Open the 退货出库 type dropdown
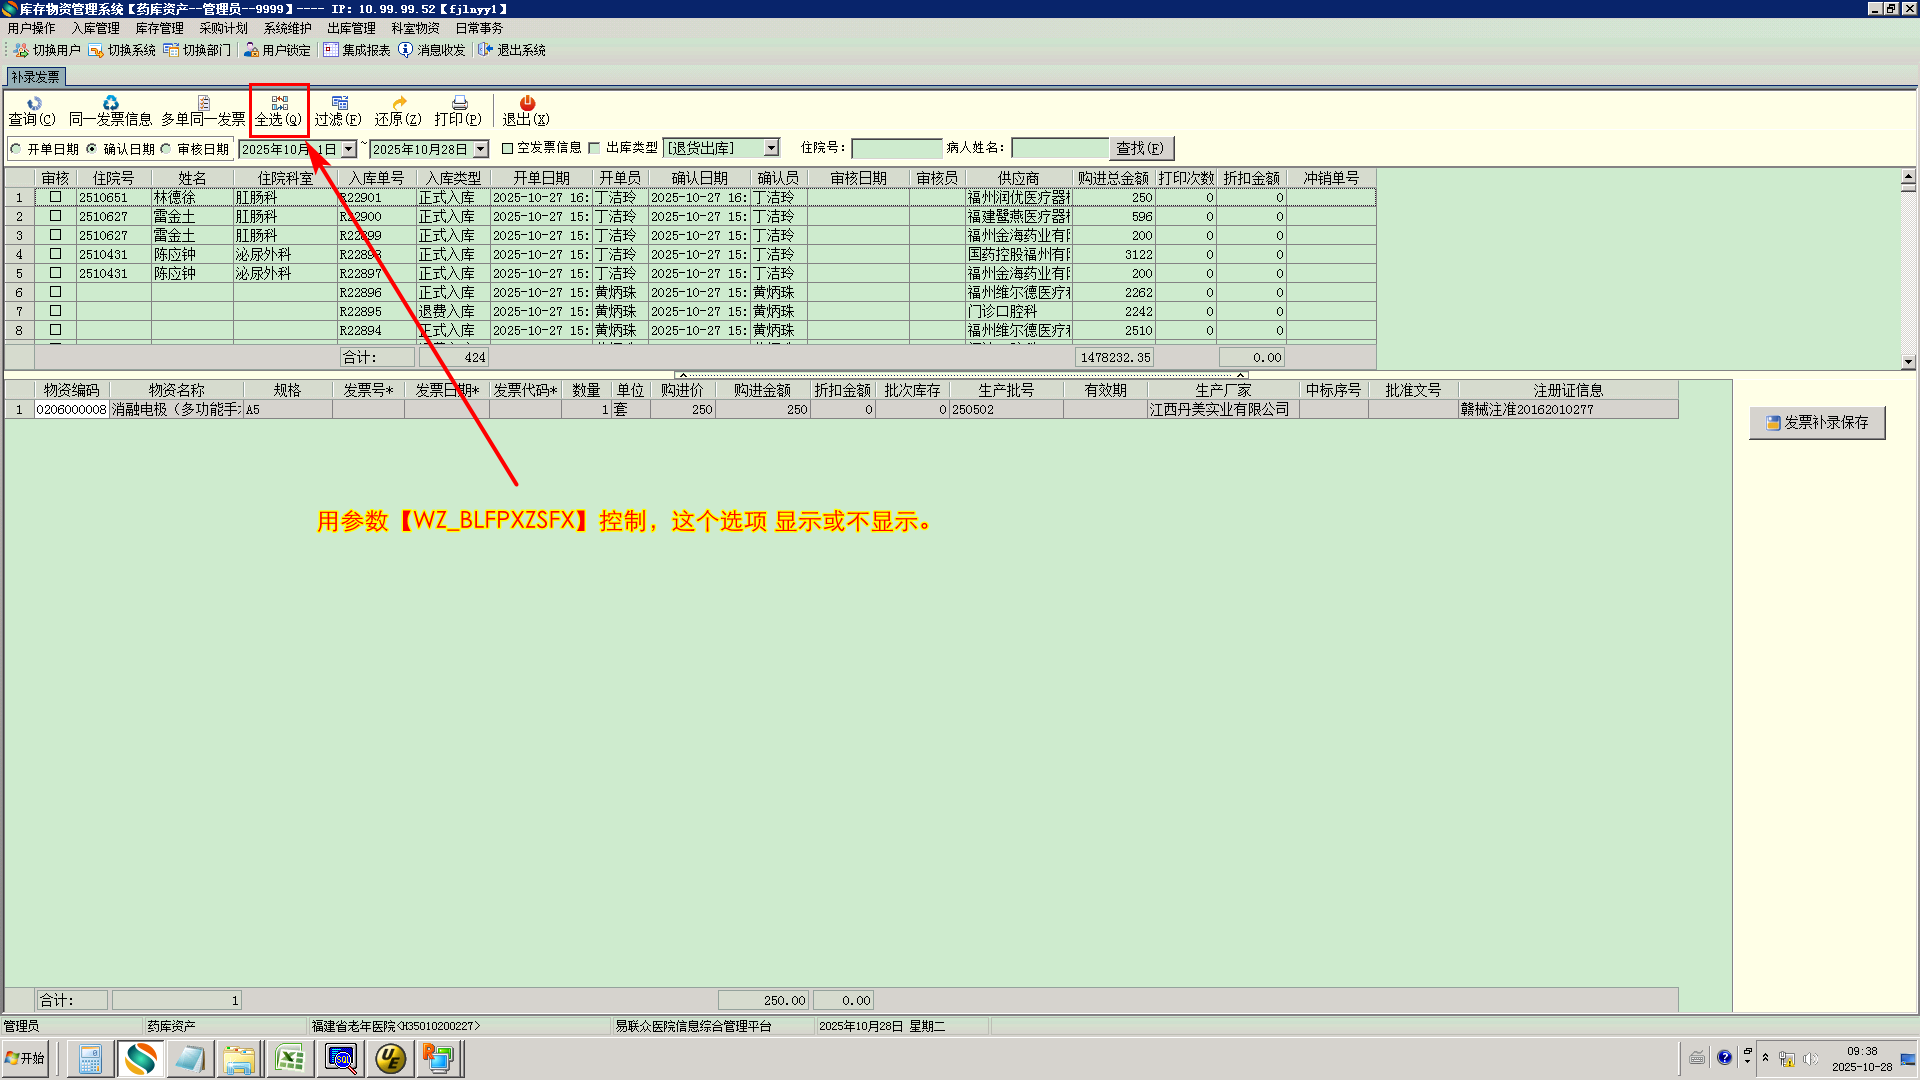Image resolution: width=1920 pixels, height=1080 pixels. coord(771,148)
